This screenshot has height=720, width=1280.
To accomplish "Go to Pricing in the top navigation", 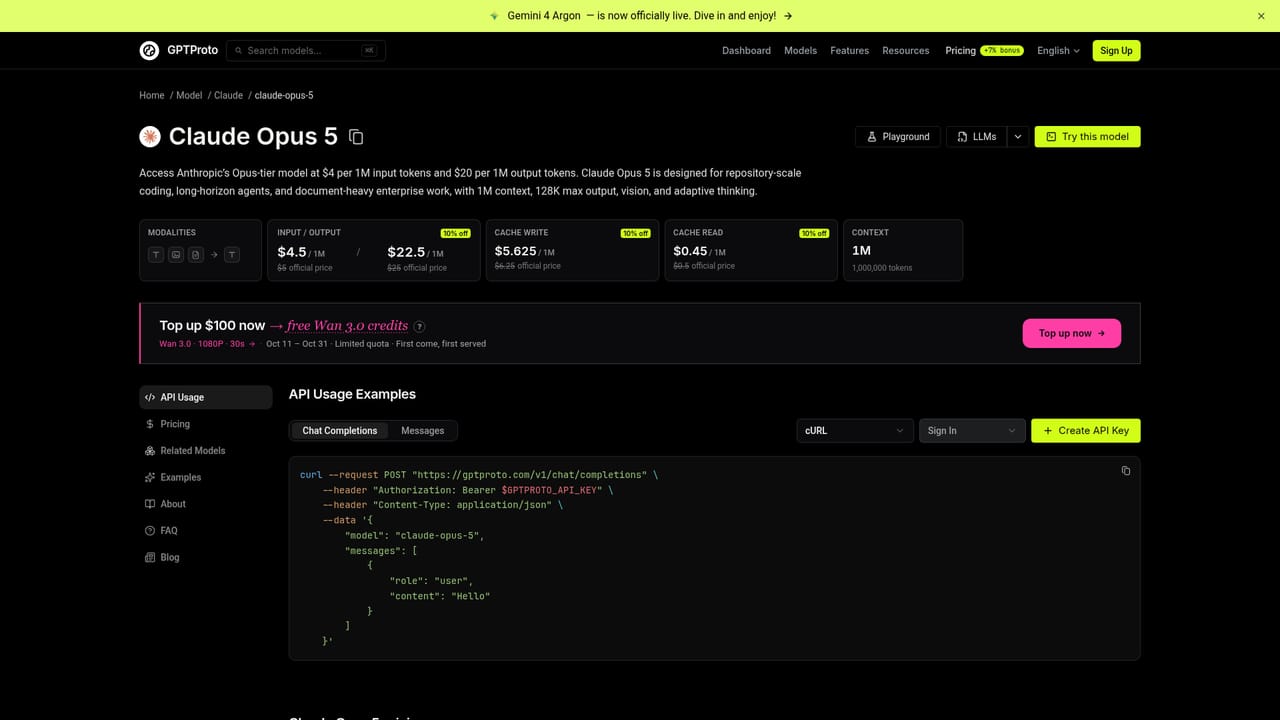I will tap(960, 51).
